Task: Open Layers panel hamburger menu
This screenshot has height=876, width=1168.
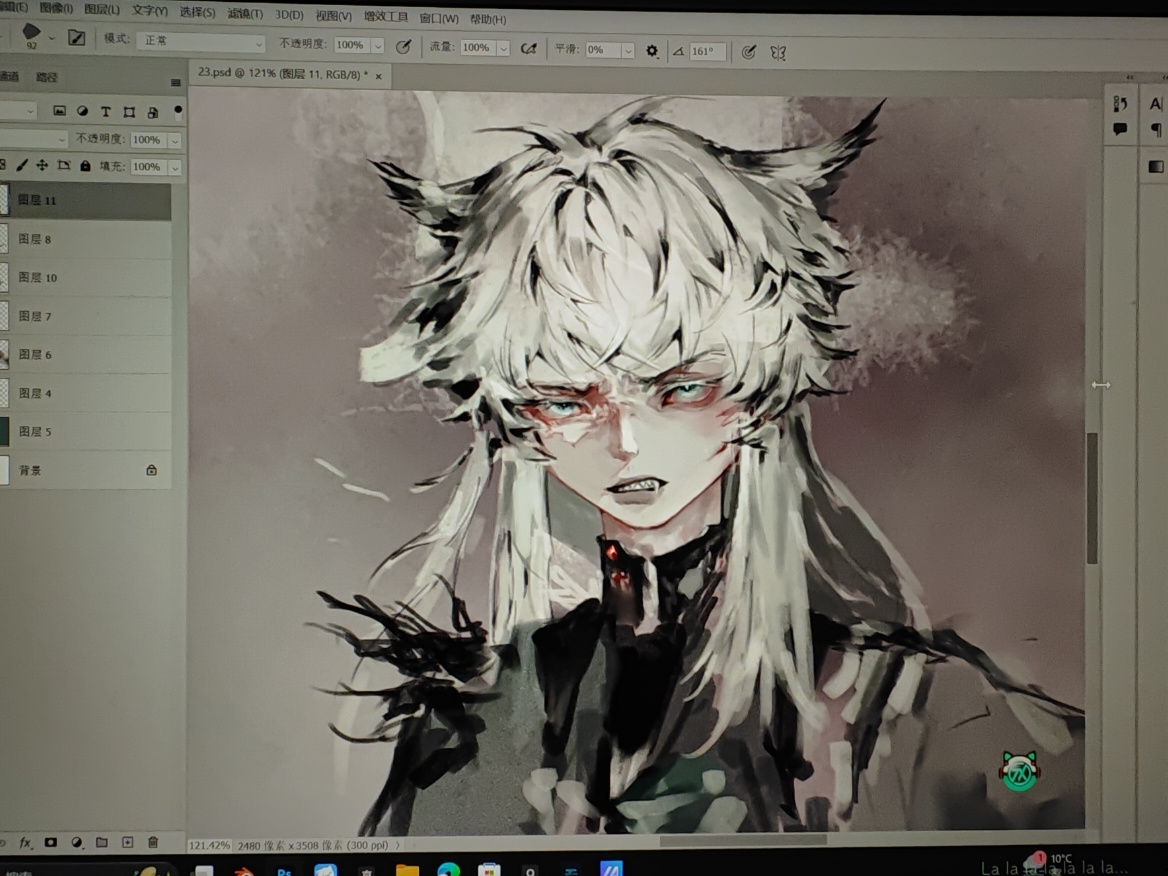Action: tap(176, 83)
